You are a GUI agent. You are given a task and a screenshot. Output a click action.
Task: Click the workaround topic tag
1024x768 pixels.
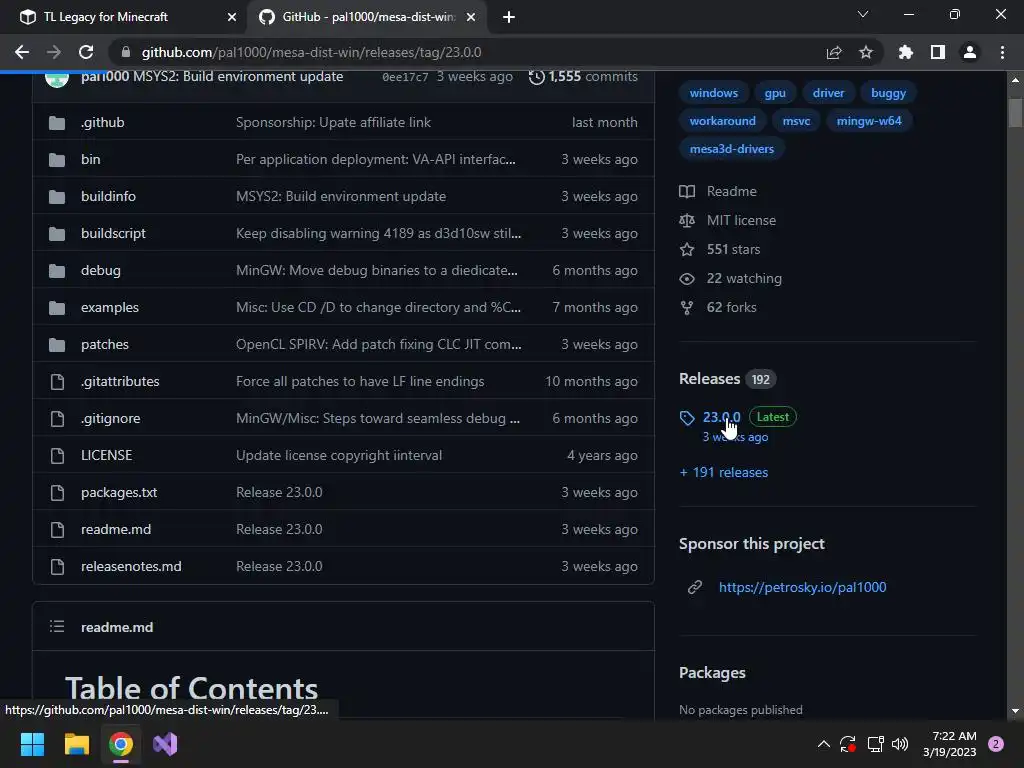722,121
